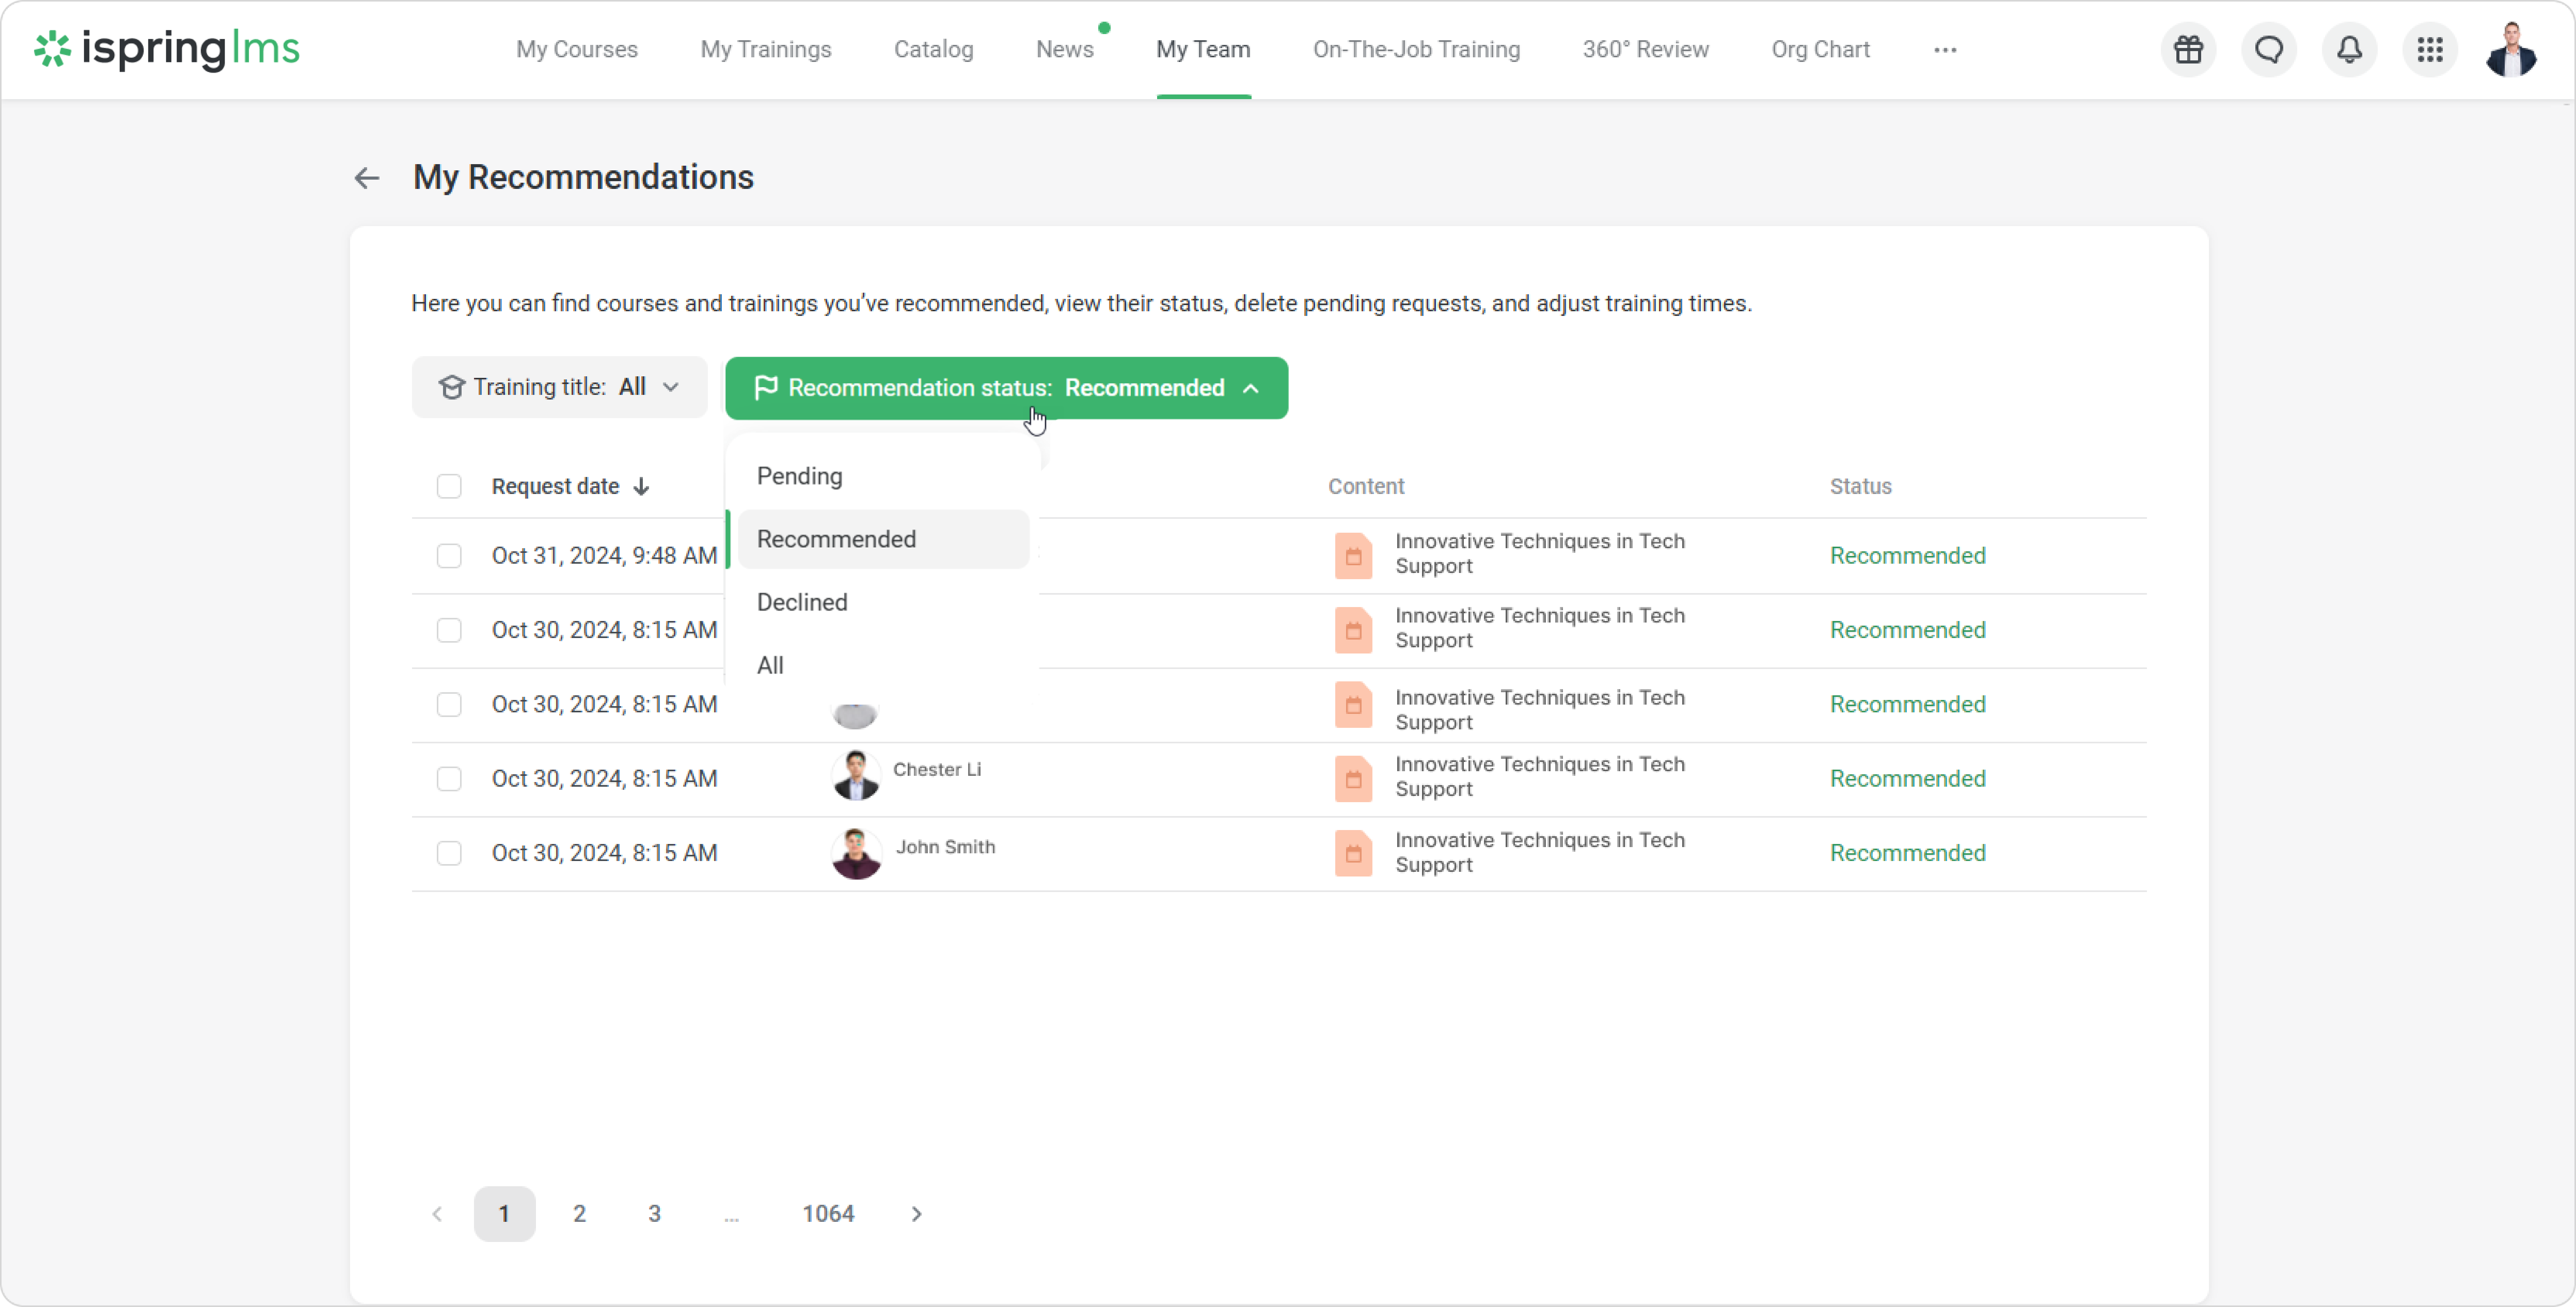
Task: Click the gift box icon in header
Action: 2188,50
